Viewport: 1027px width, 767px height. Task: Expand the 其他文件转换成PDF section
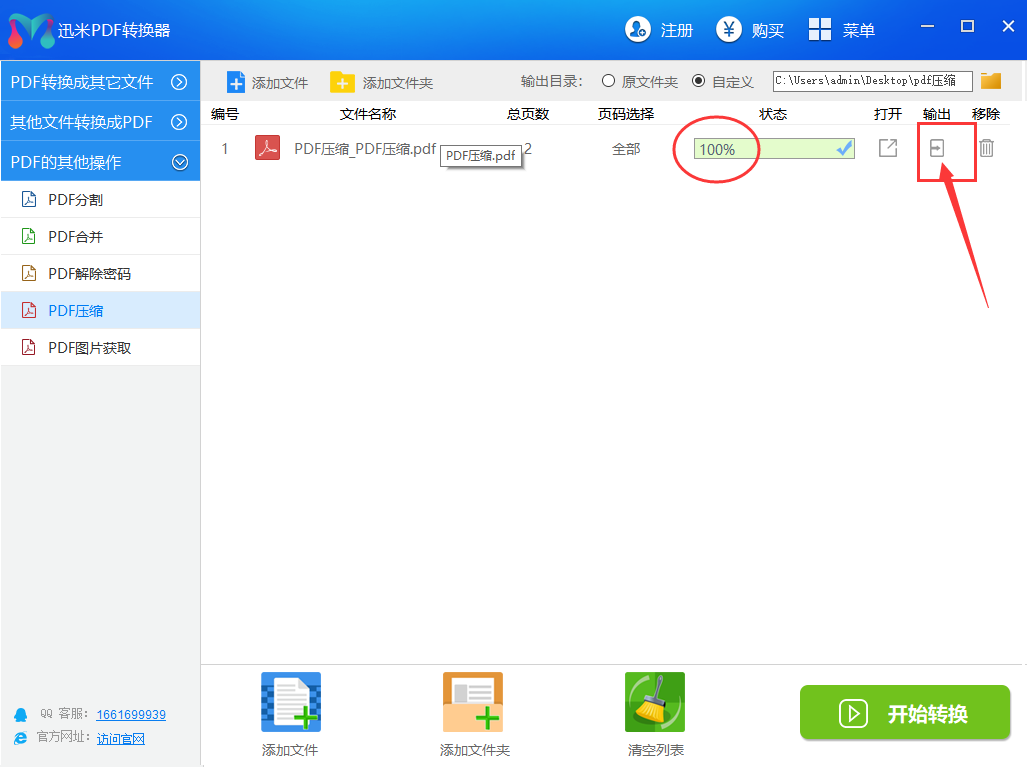(x=100, y=121)
